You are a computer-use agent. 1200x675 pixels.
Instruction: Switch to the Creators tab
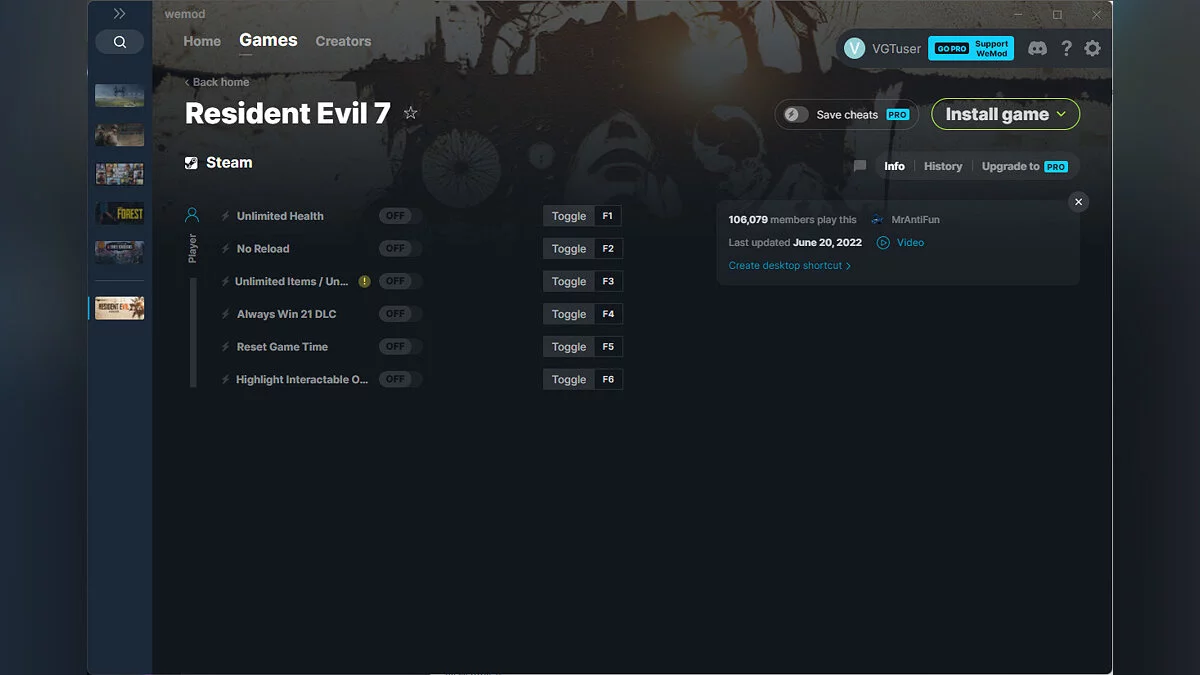click(343, 41)
